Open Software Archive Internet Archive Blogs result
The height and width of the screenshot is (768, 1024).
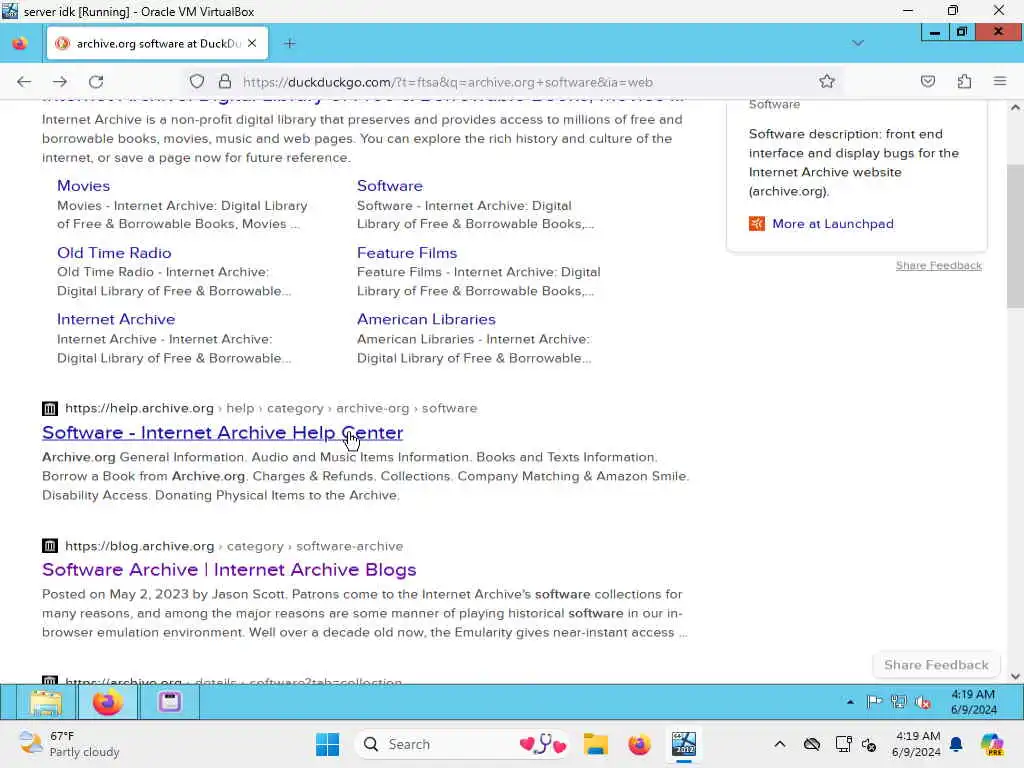point(229,569)
